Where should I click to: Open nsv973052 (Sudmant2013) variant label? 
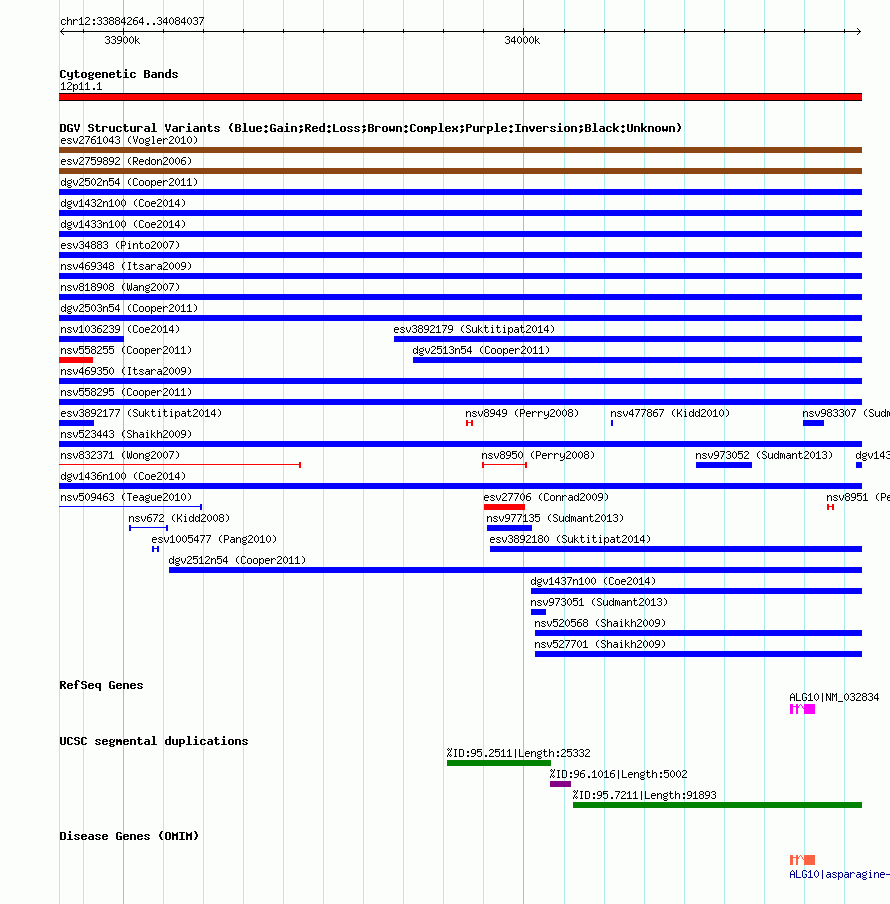pyautogui.click(x=764, y=455)
